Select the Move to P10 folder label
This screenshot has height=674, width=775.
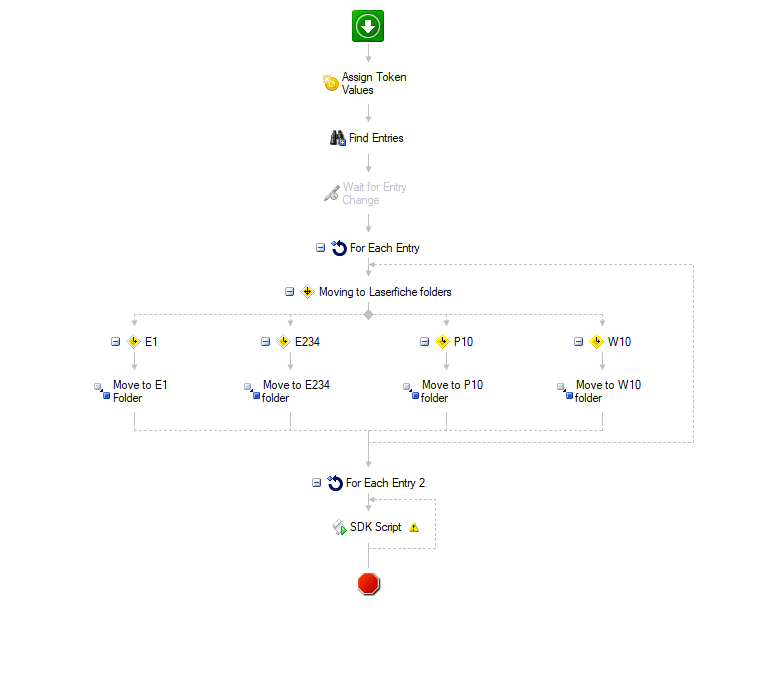click(x=451, y=391)
